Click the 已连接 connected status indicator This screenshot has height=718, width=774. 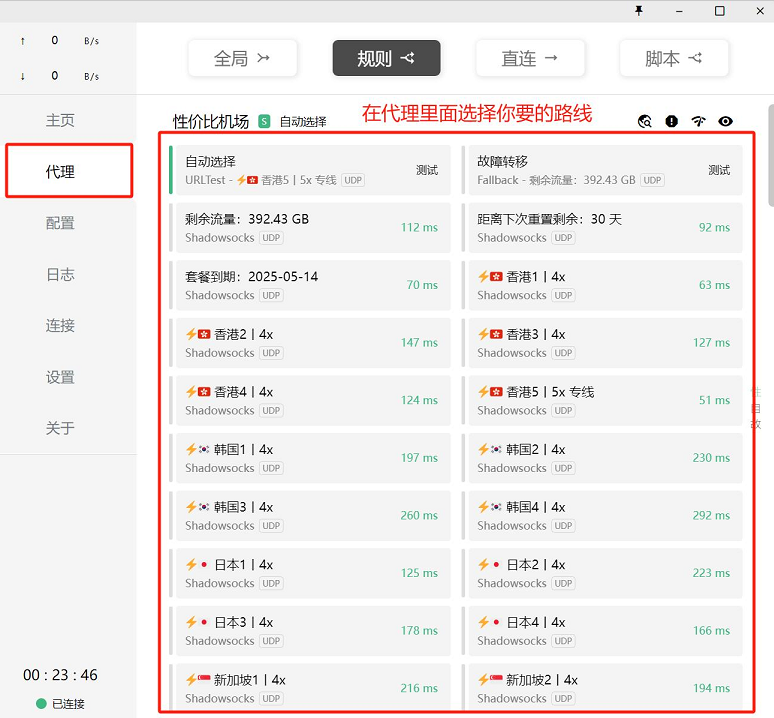(x=60, y=704)
